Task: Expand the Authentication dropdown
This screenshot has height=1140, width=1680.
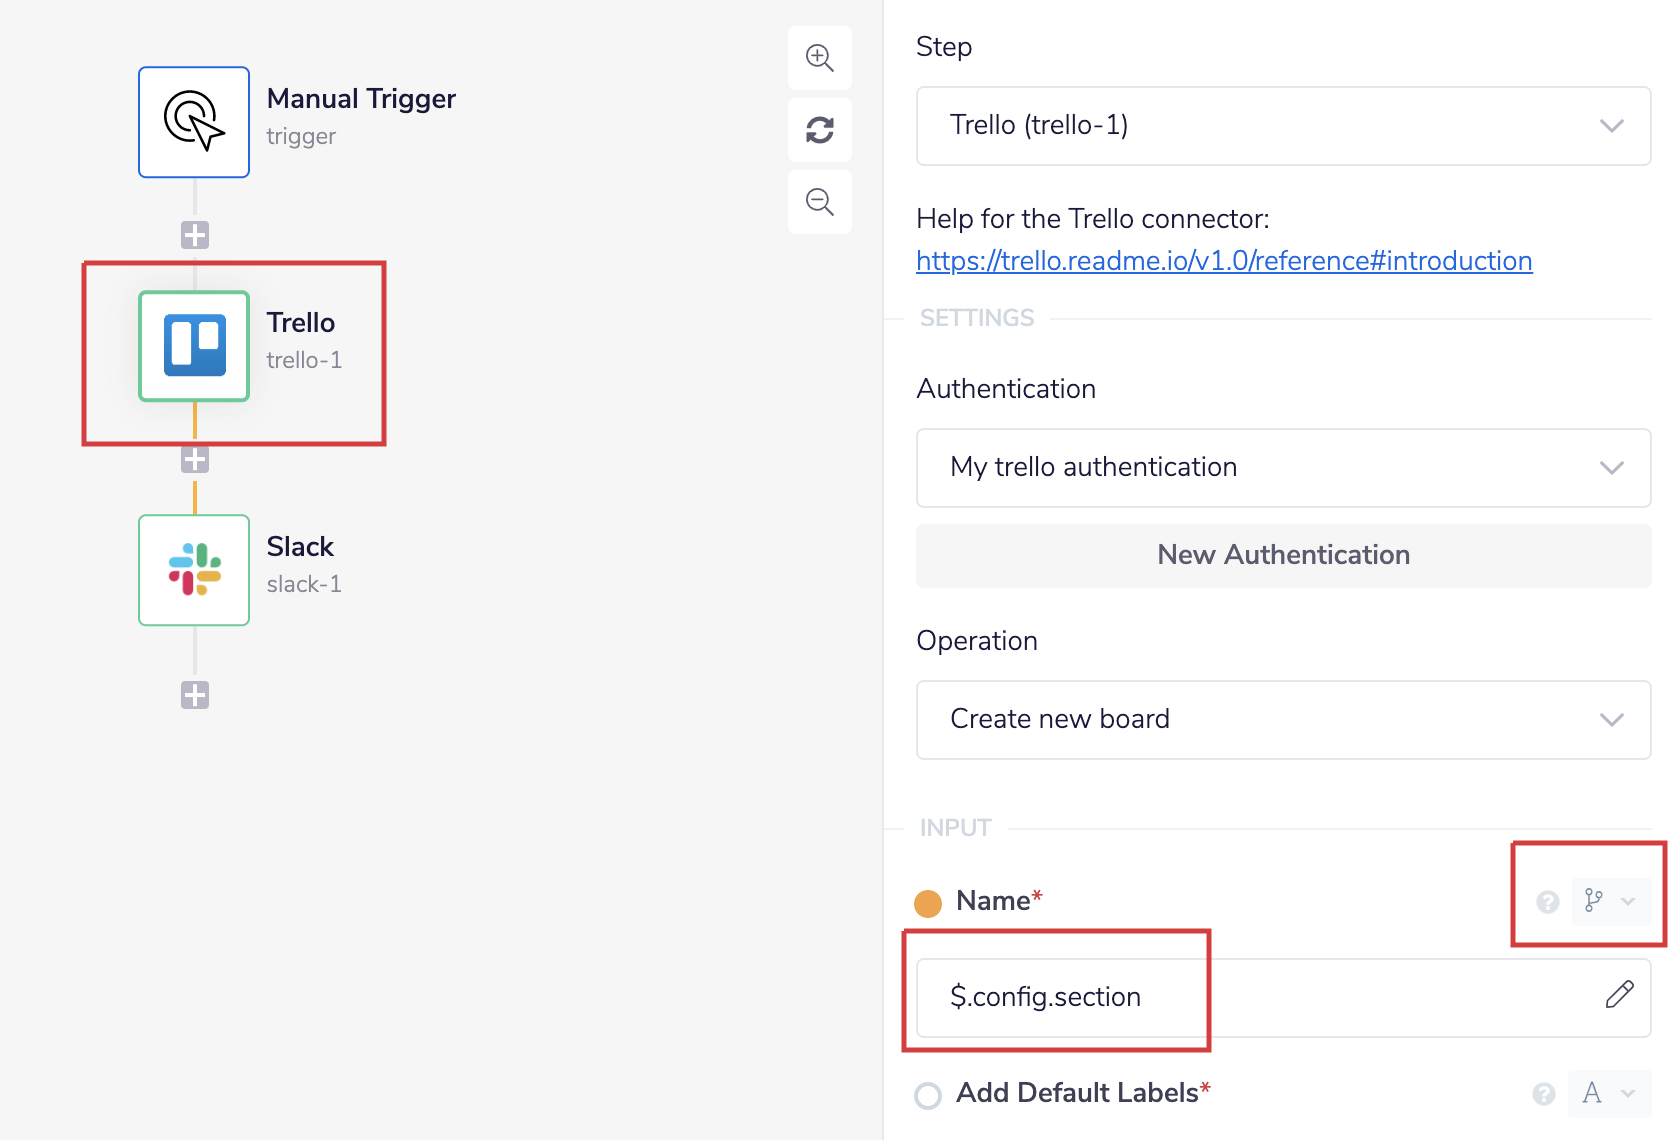Action: tap(1283, 468)
